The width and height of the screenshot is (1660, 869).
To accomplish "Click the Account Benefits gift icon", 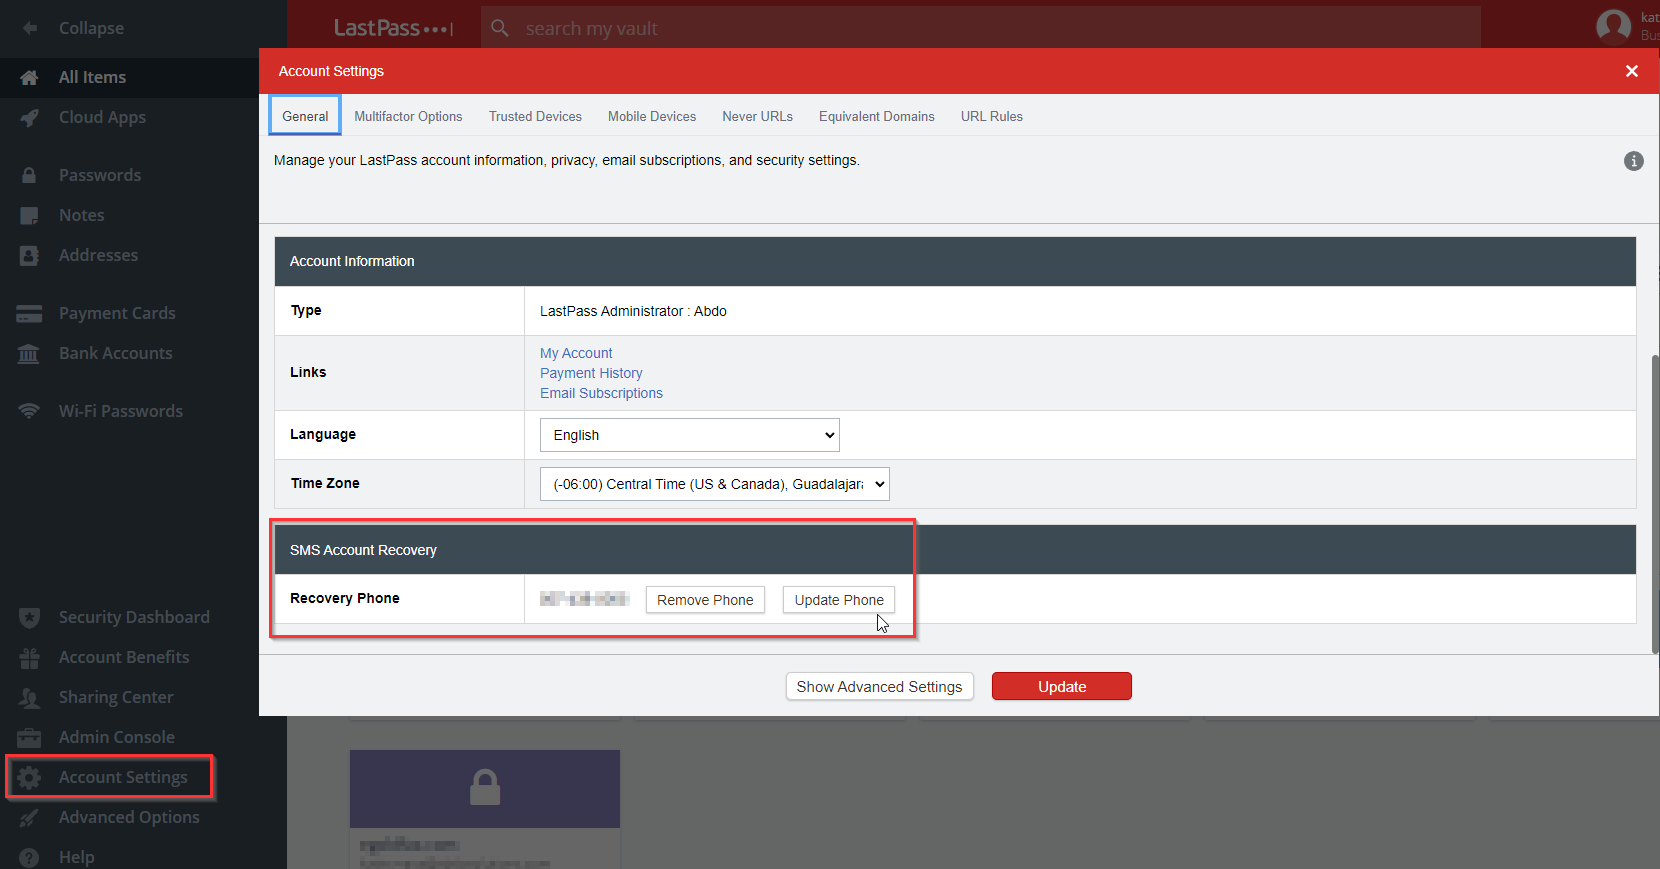I will point(29,657).
